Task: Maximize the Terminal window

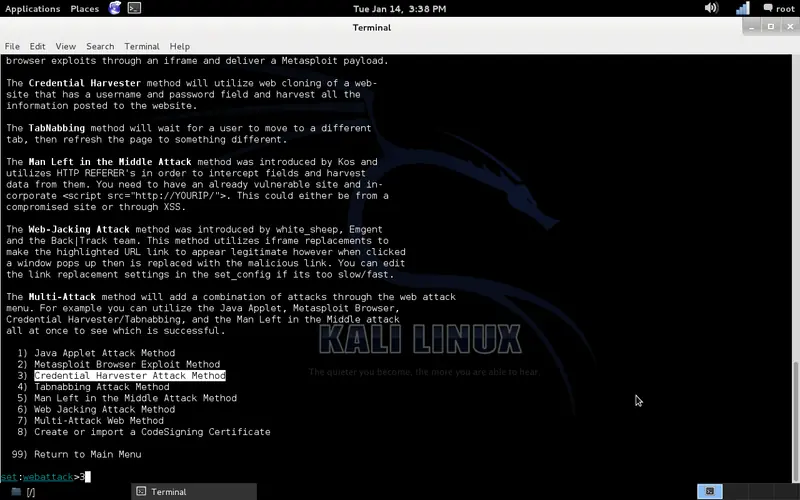Action: coord(771,27)
